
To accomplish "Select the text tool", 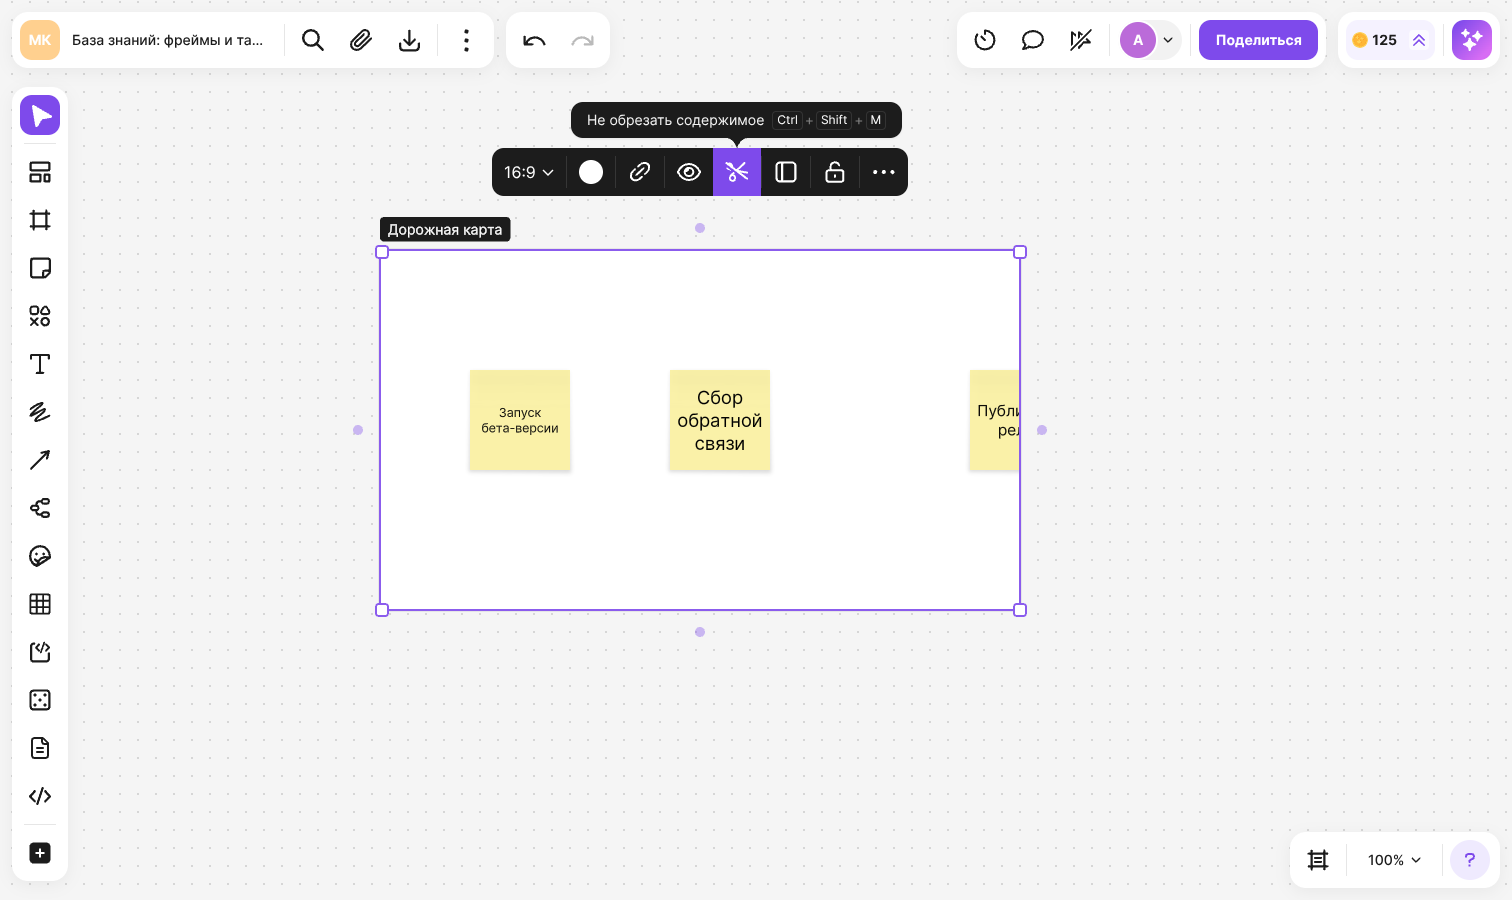I will pyautogui.click(x=40, y=364).
